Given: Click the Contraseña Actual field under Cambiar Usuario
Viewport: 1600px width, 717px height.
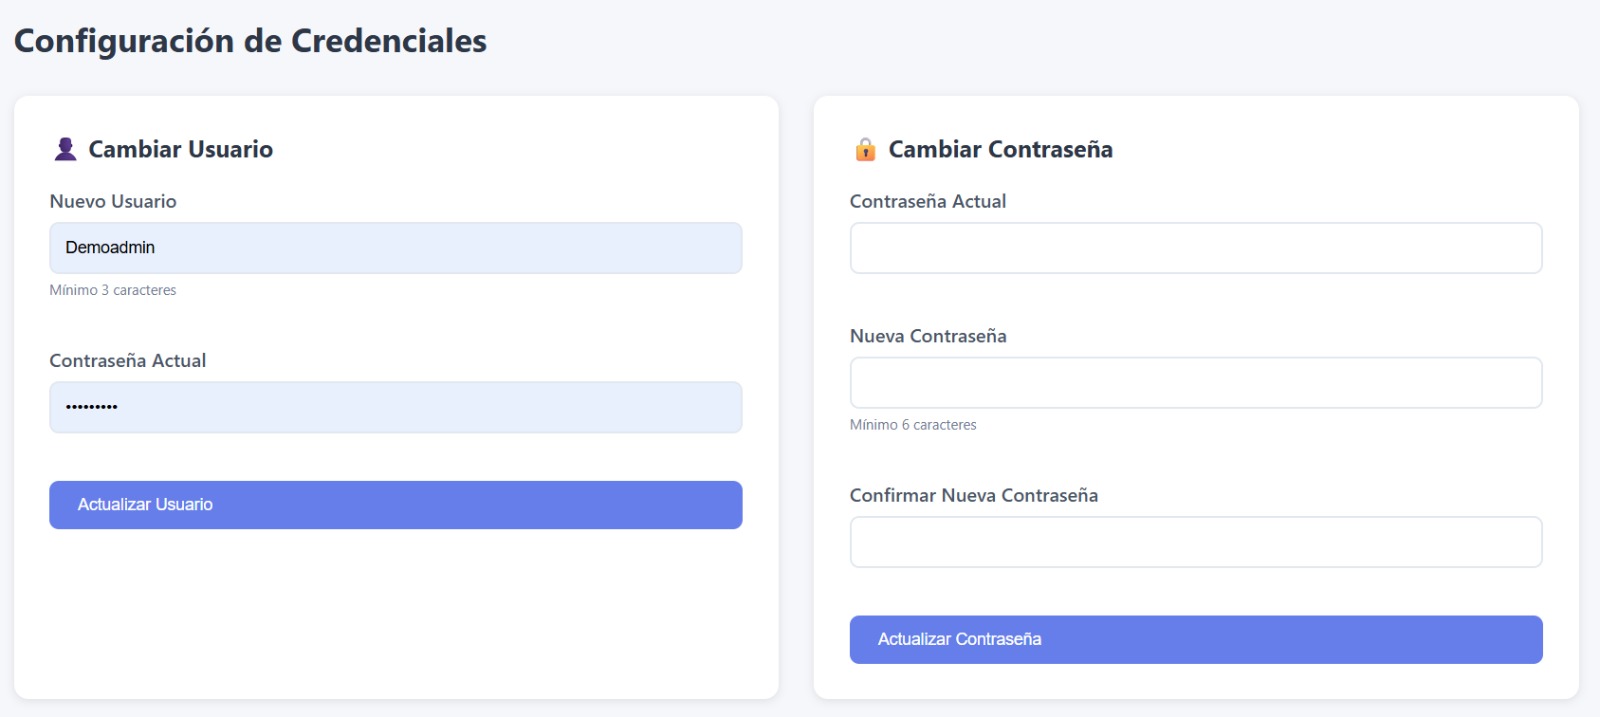Looking at the screenshot, I should point(395,407).
